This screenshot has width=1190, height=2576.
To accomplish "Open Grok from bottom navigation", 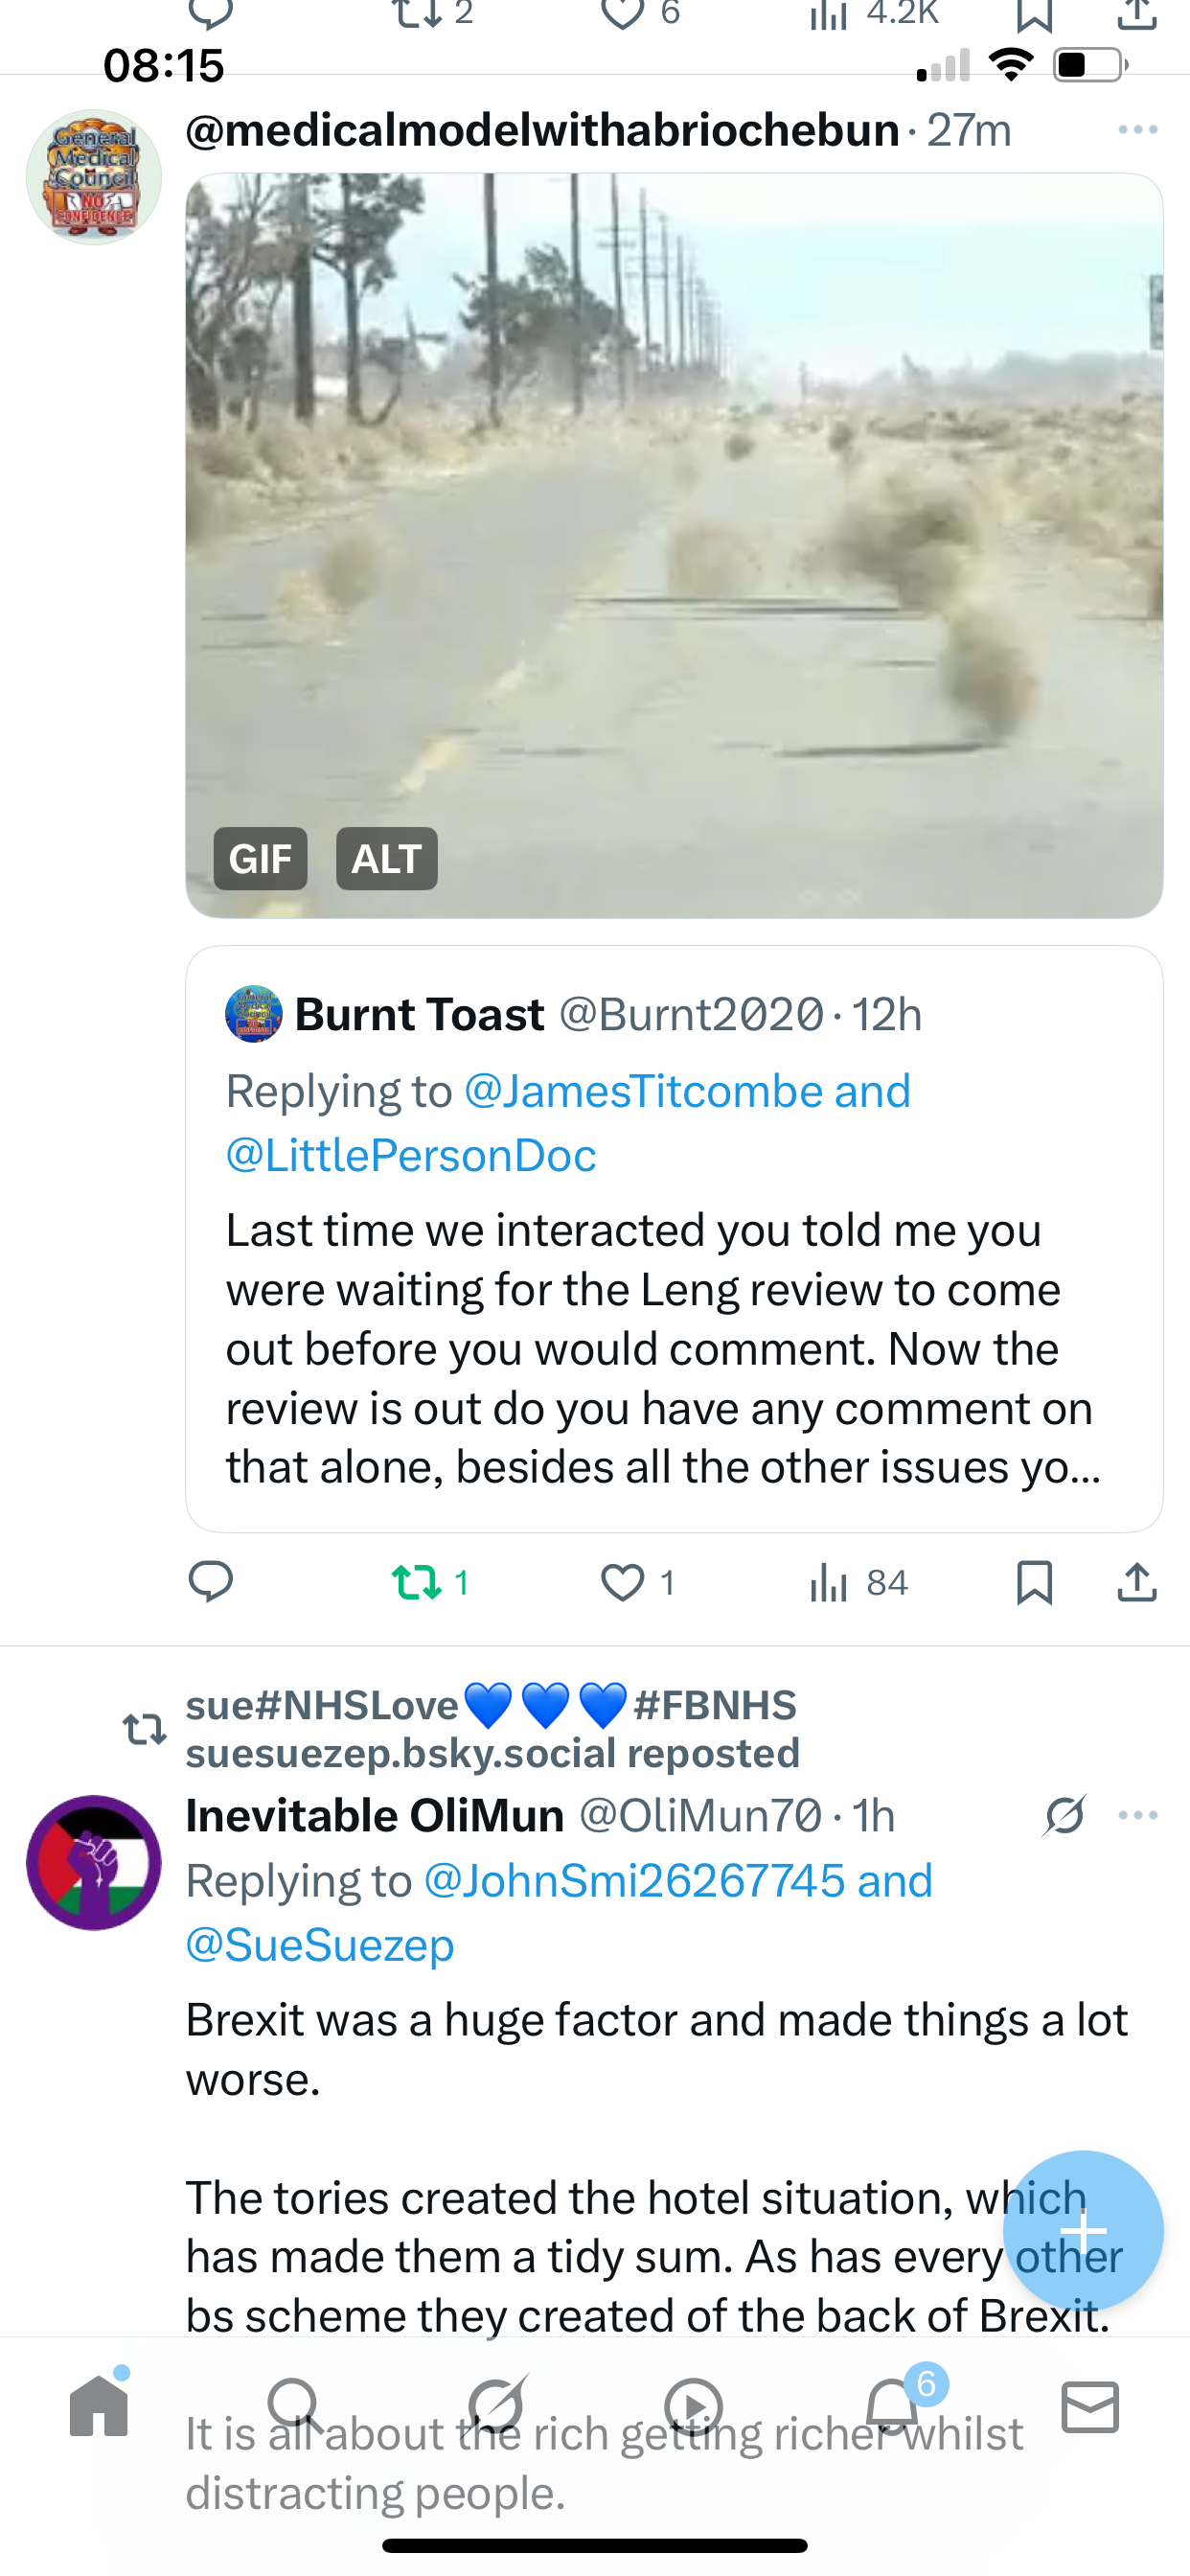I will [496, 2406].
